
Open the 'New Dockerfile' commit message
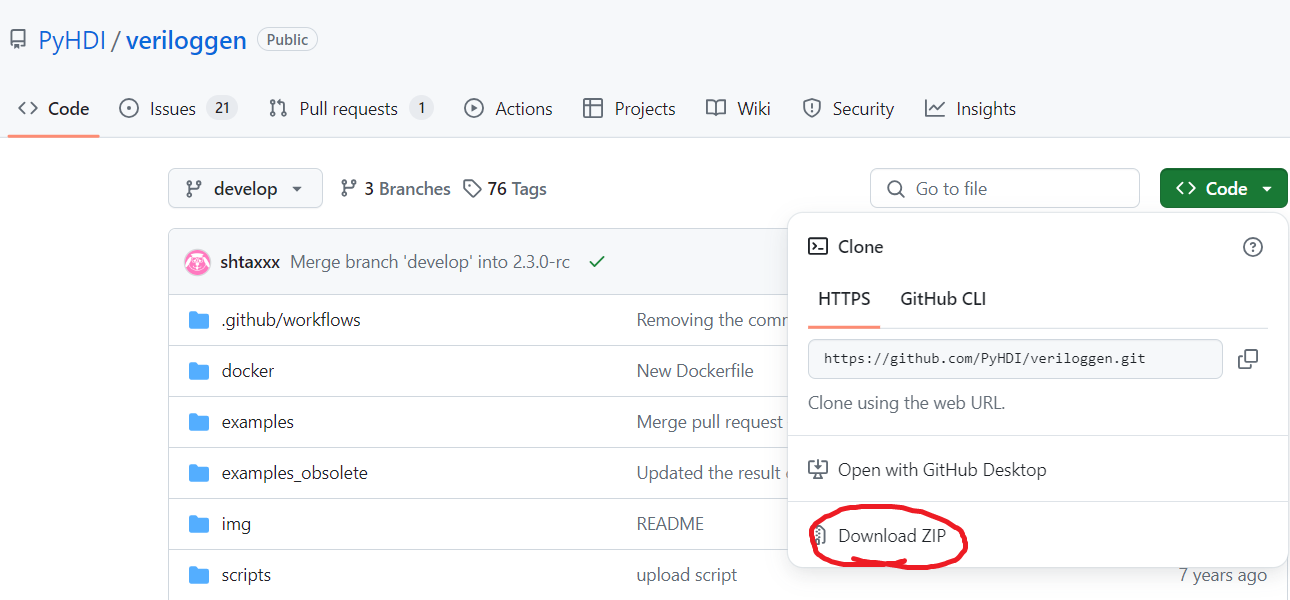(x=695, y=371)
